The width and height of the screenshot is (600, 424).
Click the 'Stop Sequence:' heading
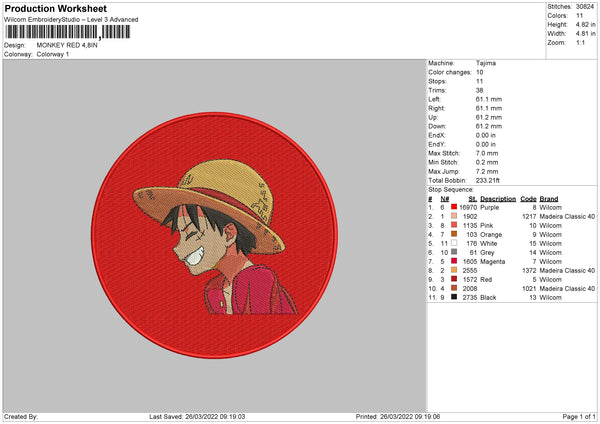[x=451, y=190]
